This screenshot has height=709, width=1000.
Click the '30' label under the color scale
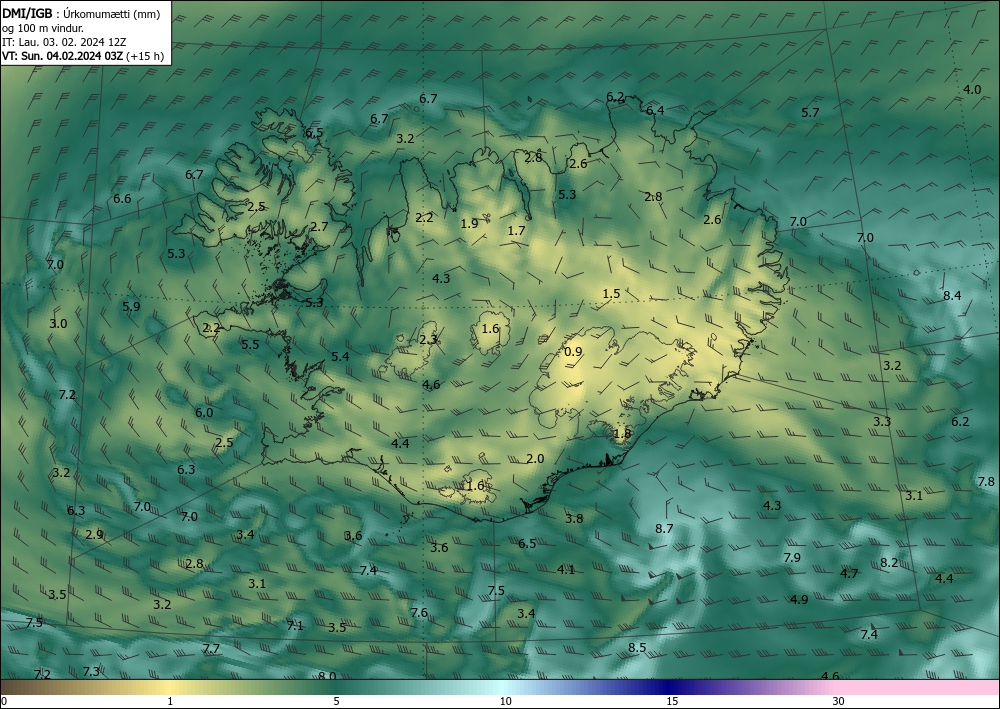[x=839, y=701]
